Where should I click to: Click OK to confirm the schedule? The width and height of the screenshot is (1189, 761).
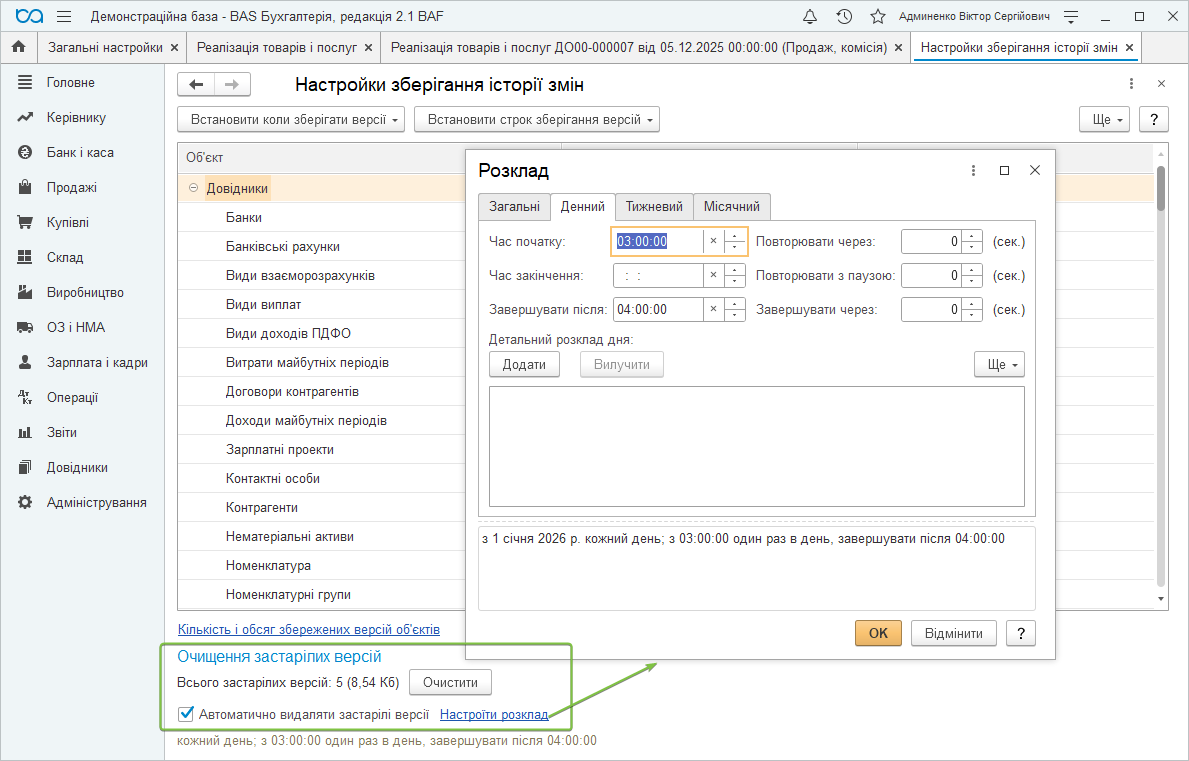[x=878, y=633]
